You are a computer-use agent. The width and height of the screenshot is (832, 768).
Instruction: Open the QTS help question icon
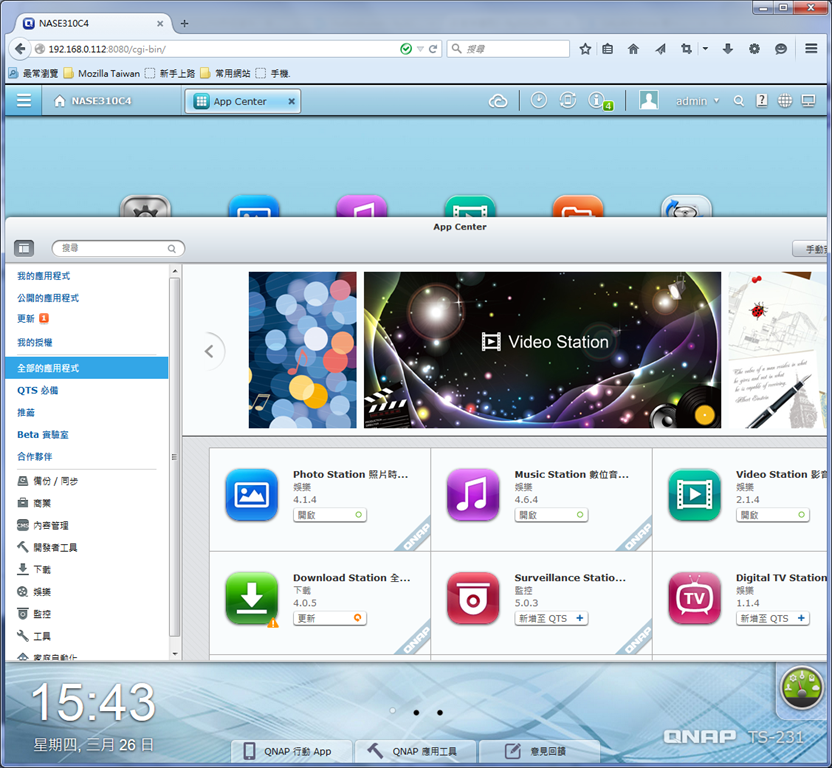[x=761, y=100]
